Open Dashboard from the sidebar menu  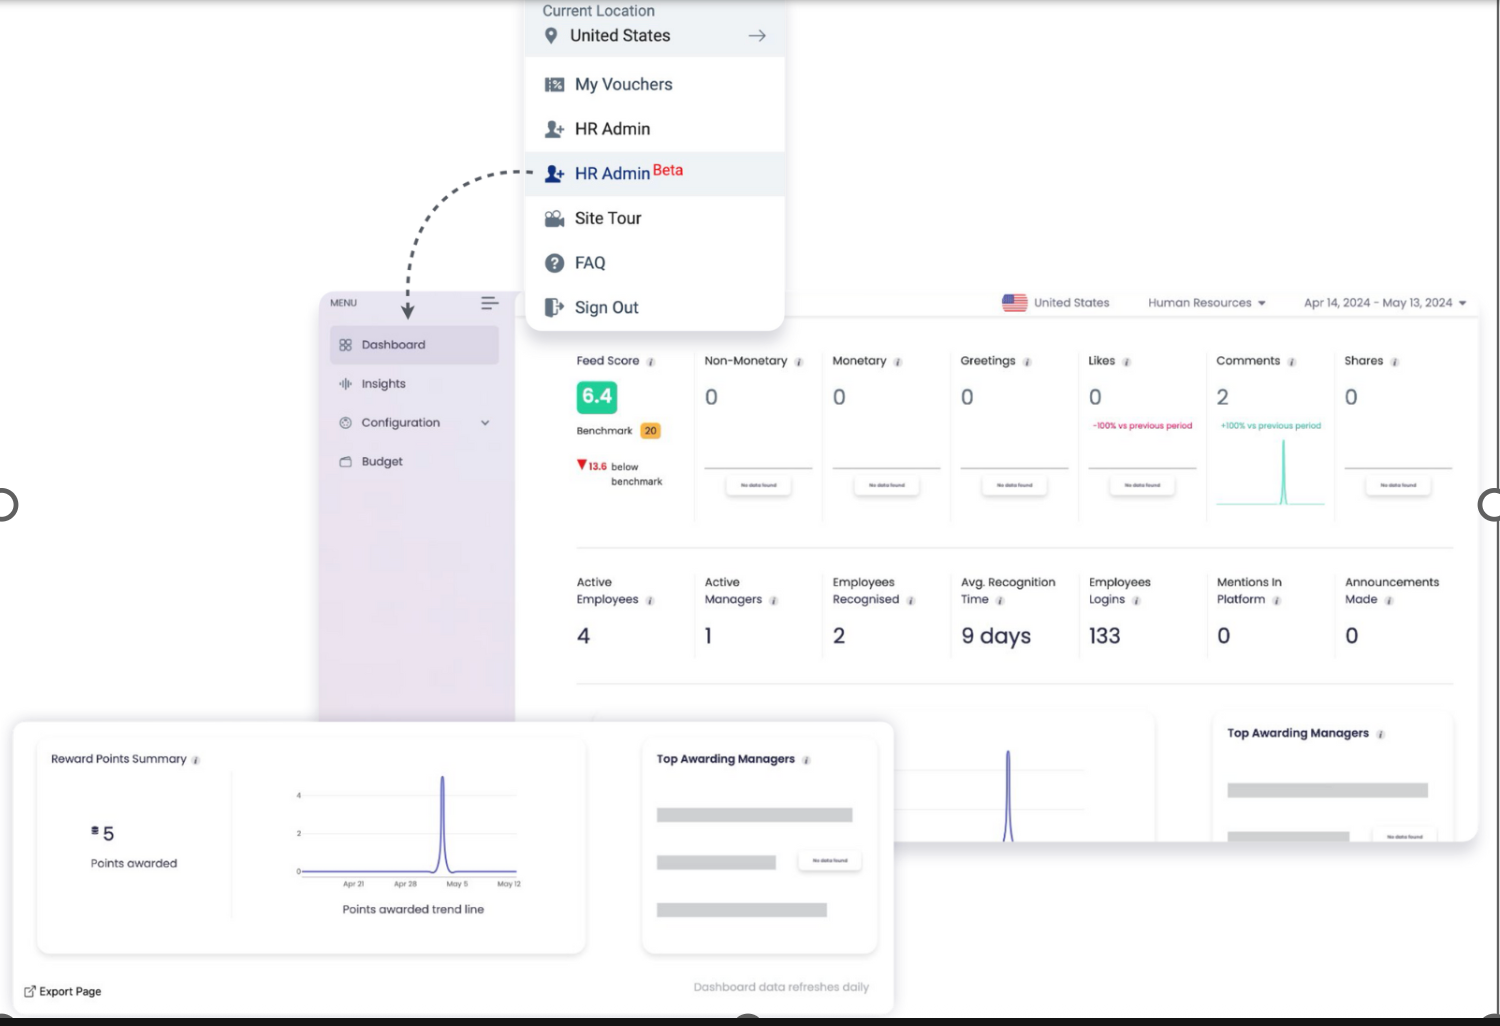[394, 344]
